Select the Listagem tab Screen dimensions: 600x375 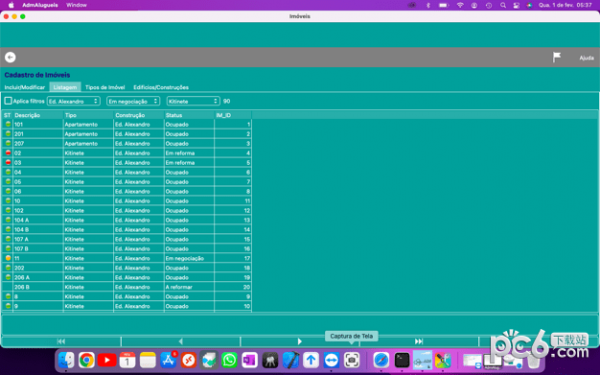pos(65,87)
